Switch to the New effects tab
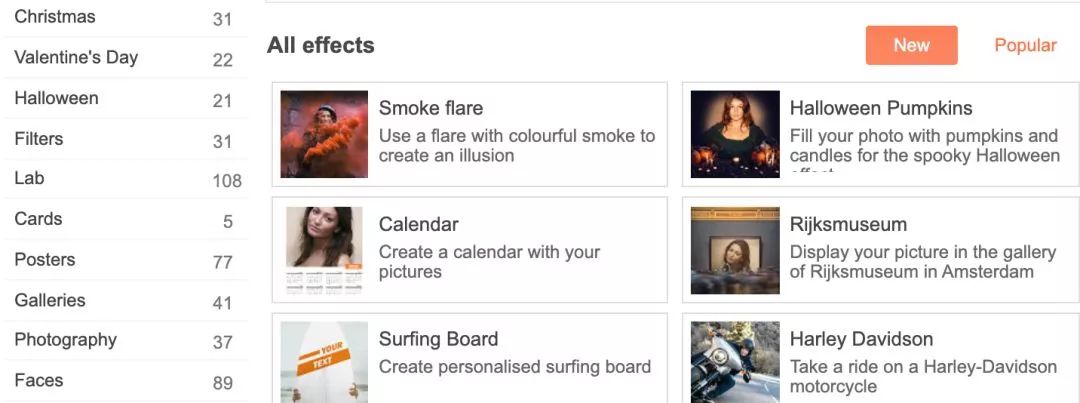Screen dimensions: 1080x403 911,45
